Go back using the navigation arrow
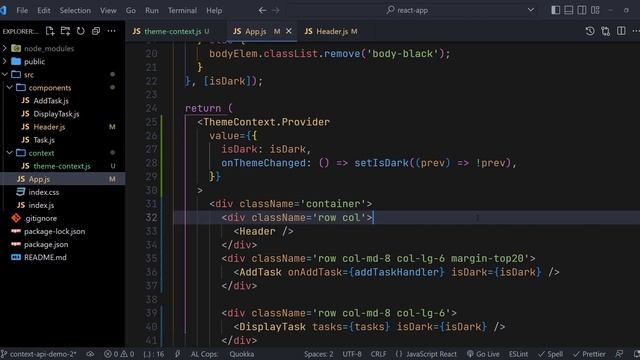 tap(262, 10)
